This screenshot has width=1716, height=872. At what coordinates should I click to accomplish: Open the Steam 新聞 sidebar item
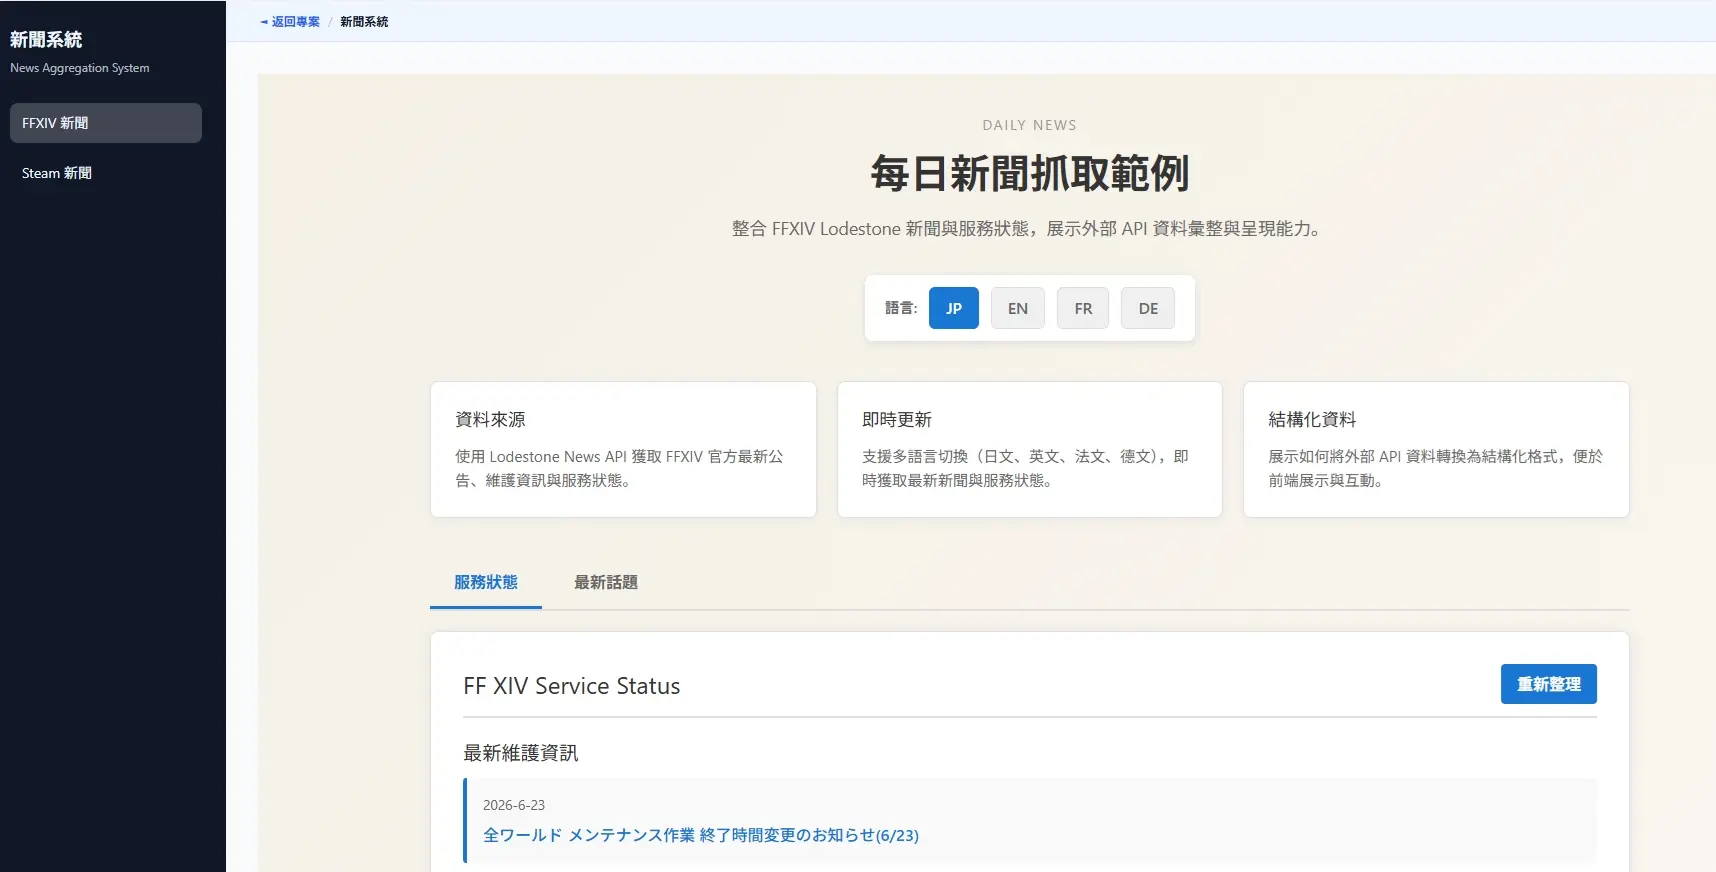click(106, 173)
